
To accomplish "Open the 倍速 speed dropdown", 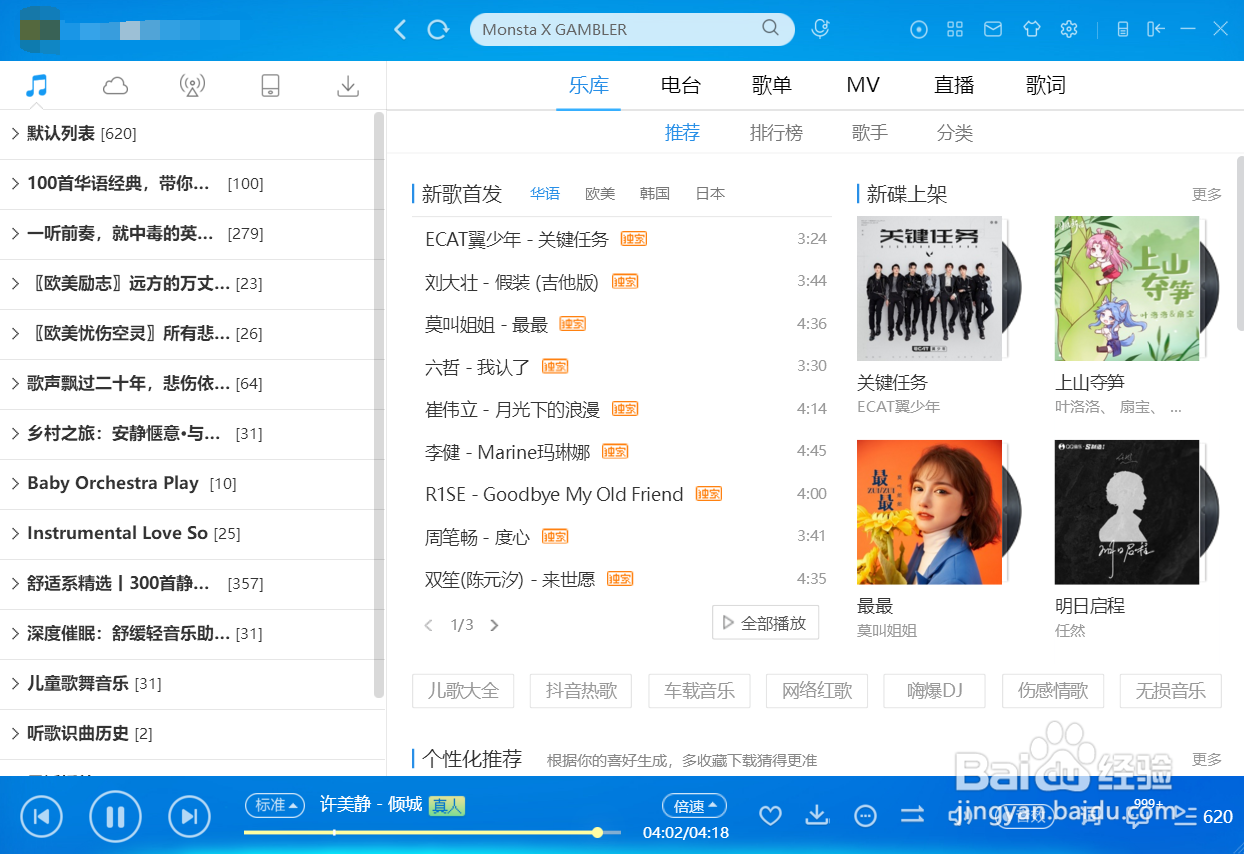I will coord(694,806).
